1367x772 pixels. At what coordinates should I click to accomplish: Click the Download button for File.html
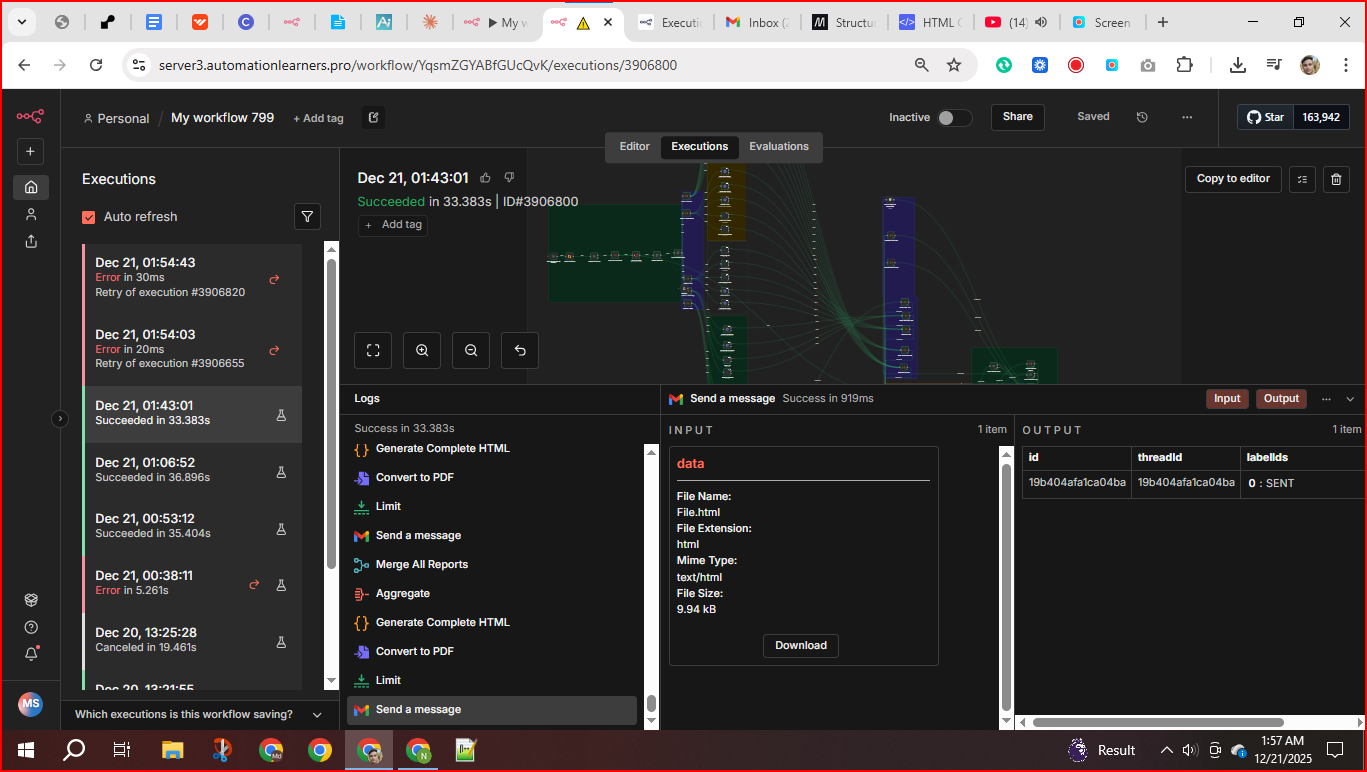click(x=801, y=646)
